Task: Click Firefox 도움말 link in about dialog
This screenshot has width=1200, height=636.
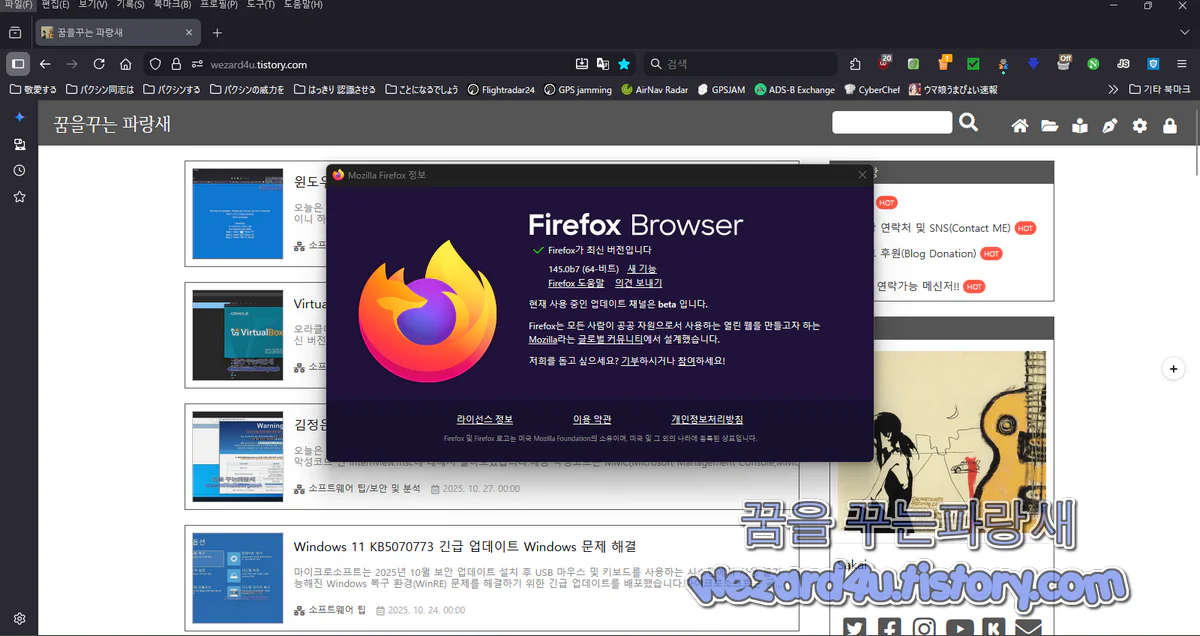Action: point(576,283)
